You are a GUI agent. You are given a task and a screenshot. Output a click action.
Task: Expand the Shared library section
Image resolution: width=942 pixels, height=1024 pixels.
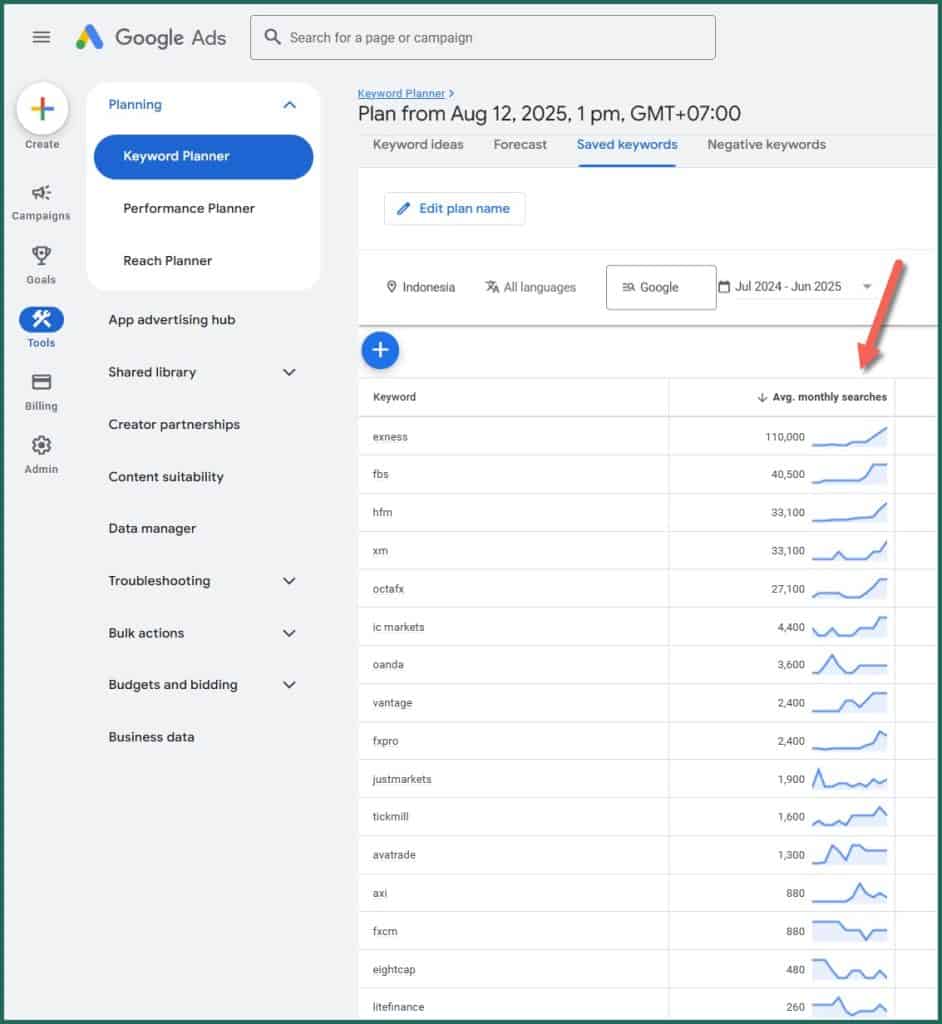click(x=289, y=372)
